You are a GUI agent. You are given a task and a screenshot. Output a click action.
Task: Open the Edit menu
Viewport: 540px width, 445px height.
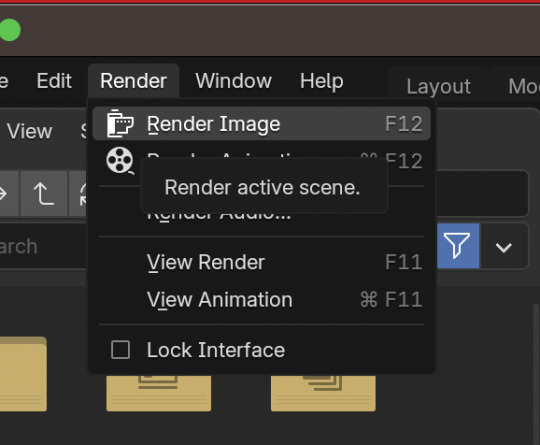[54, 81]
